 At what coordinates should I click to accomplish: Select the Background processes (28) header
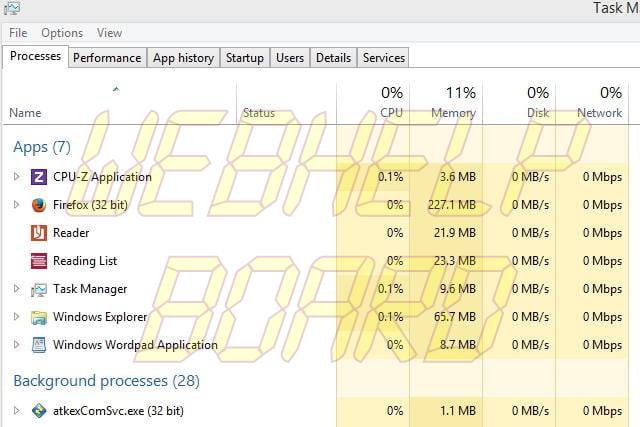(107, 381)
